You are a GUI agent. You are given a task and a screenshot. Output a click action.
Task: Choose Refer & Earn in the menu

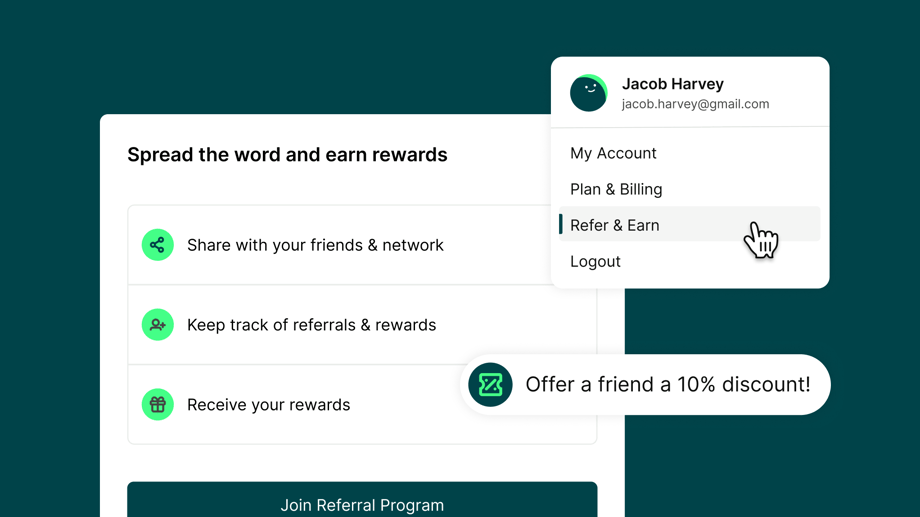tap(689, 224)
